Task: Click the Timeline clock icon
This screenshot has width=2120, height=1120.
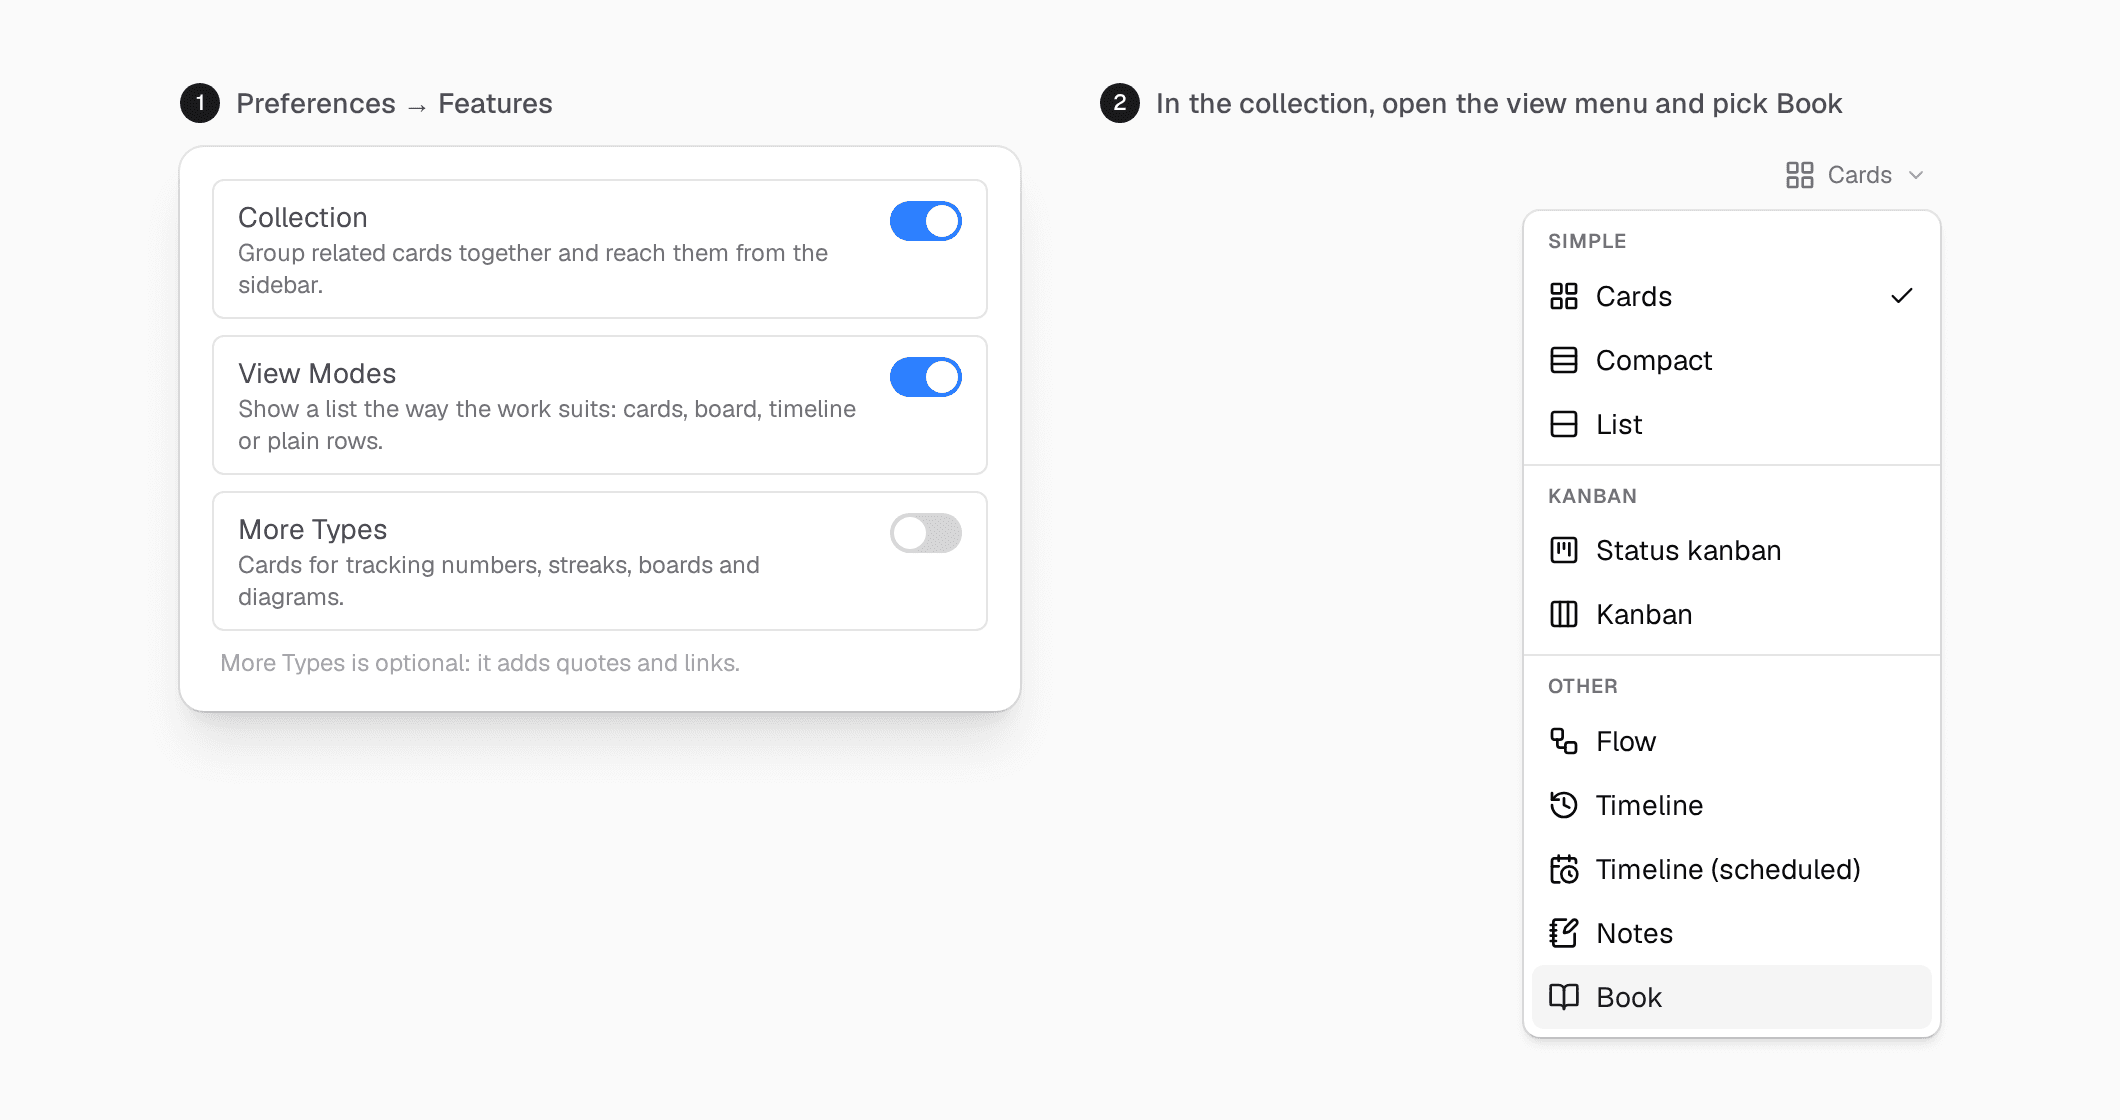Action: [x=1563, y=805]
